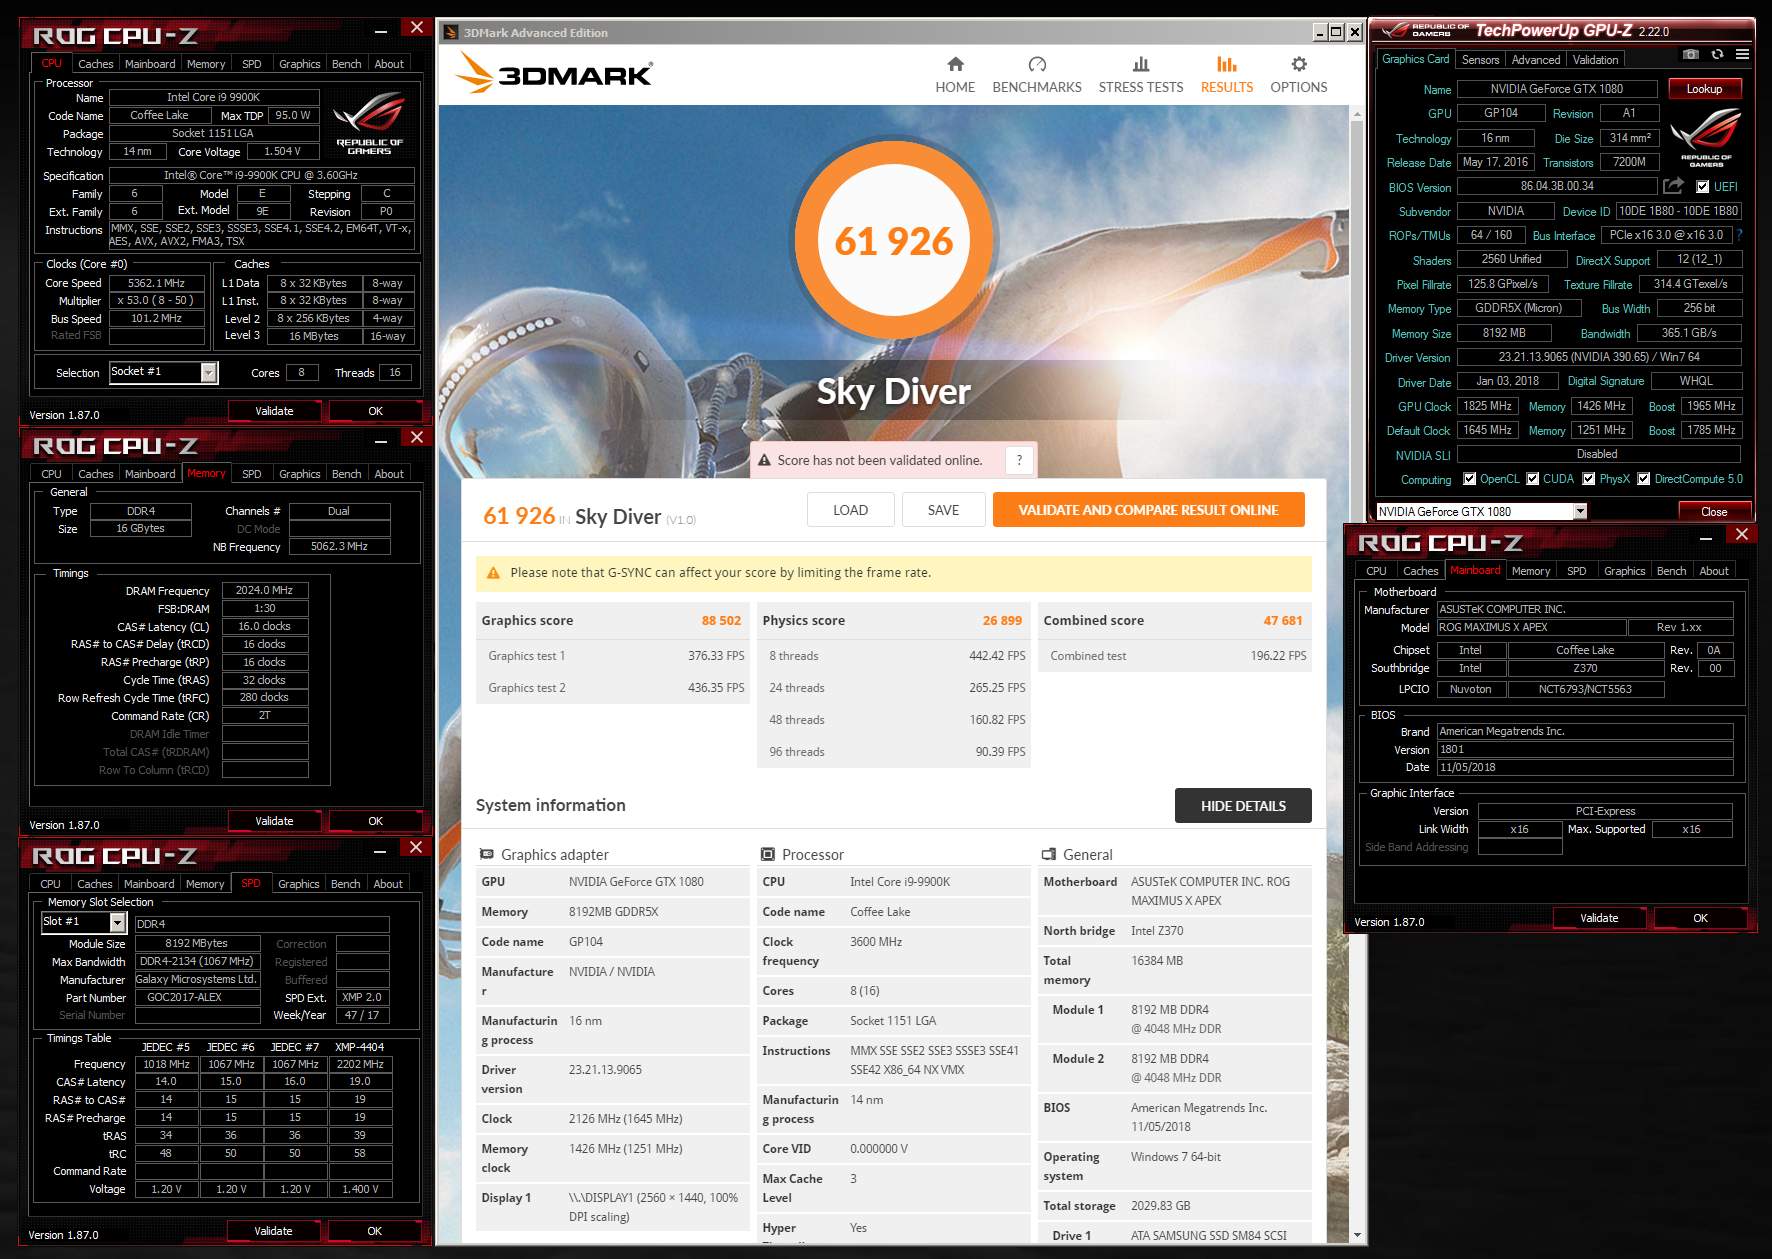This screenshot has height=1259, width=1772.
Task: Click the question mark help button beside validation notice
Action: [x=1019, y=460]
